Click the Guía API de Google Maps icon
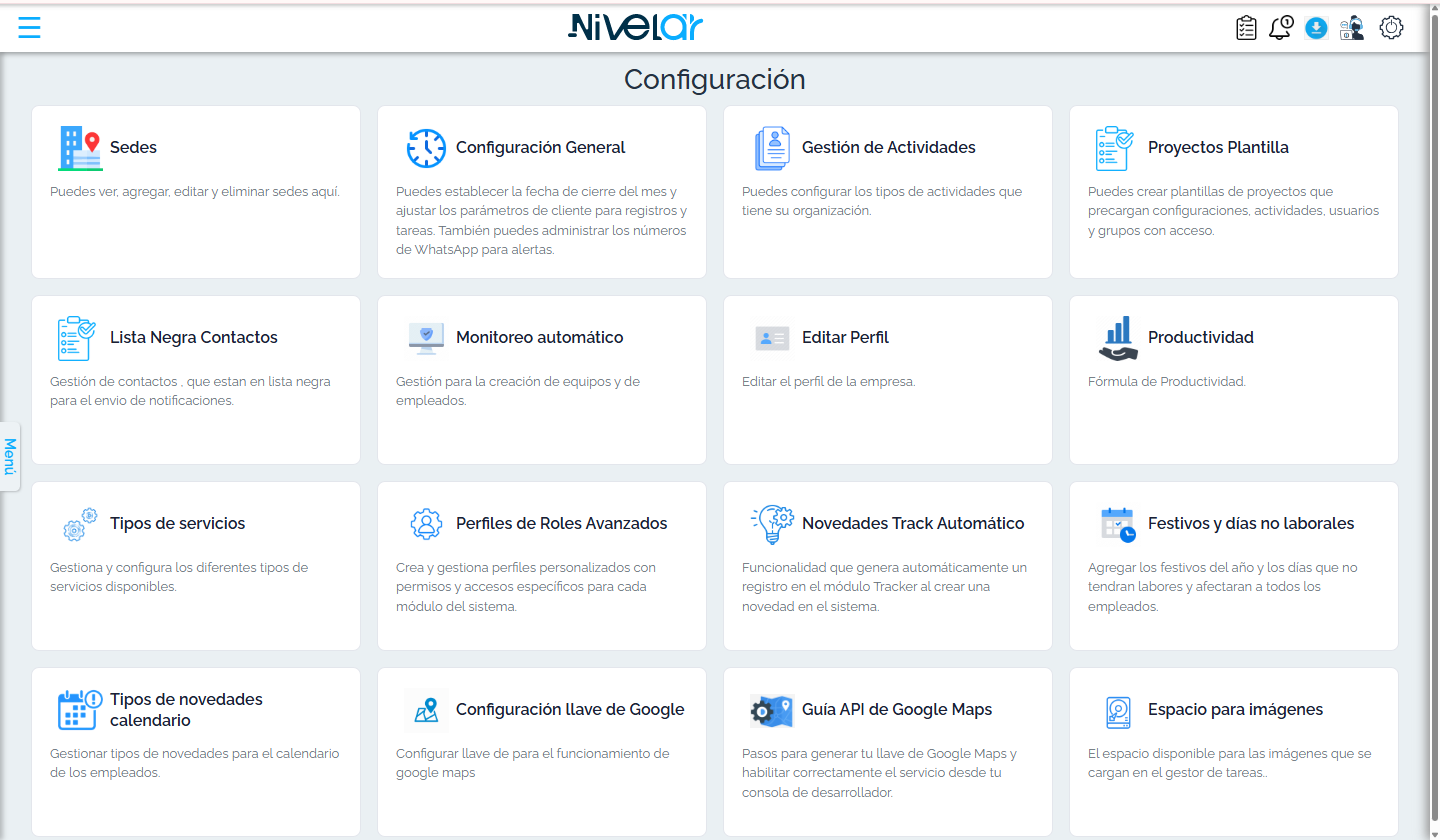The height and width of the screenshot is (840, 1440). click(771, 711)
